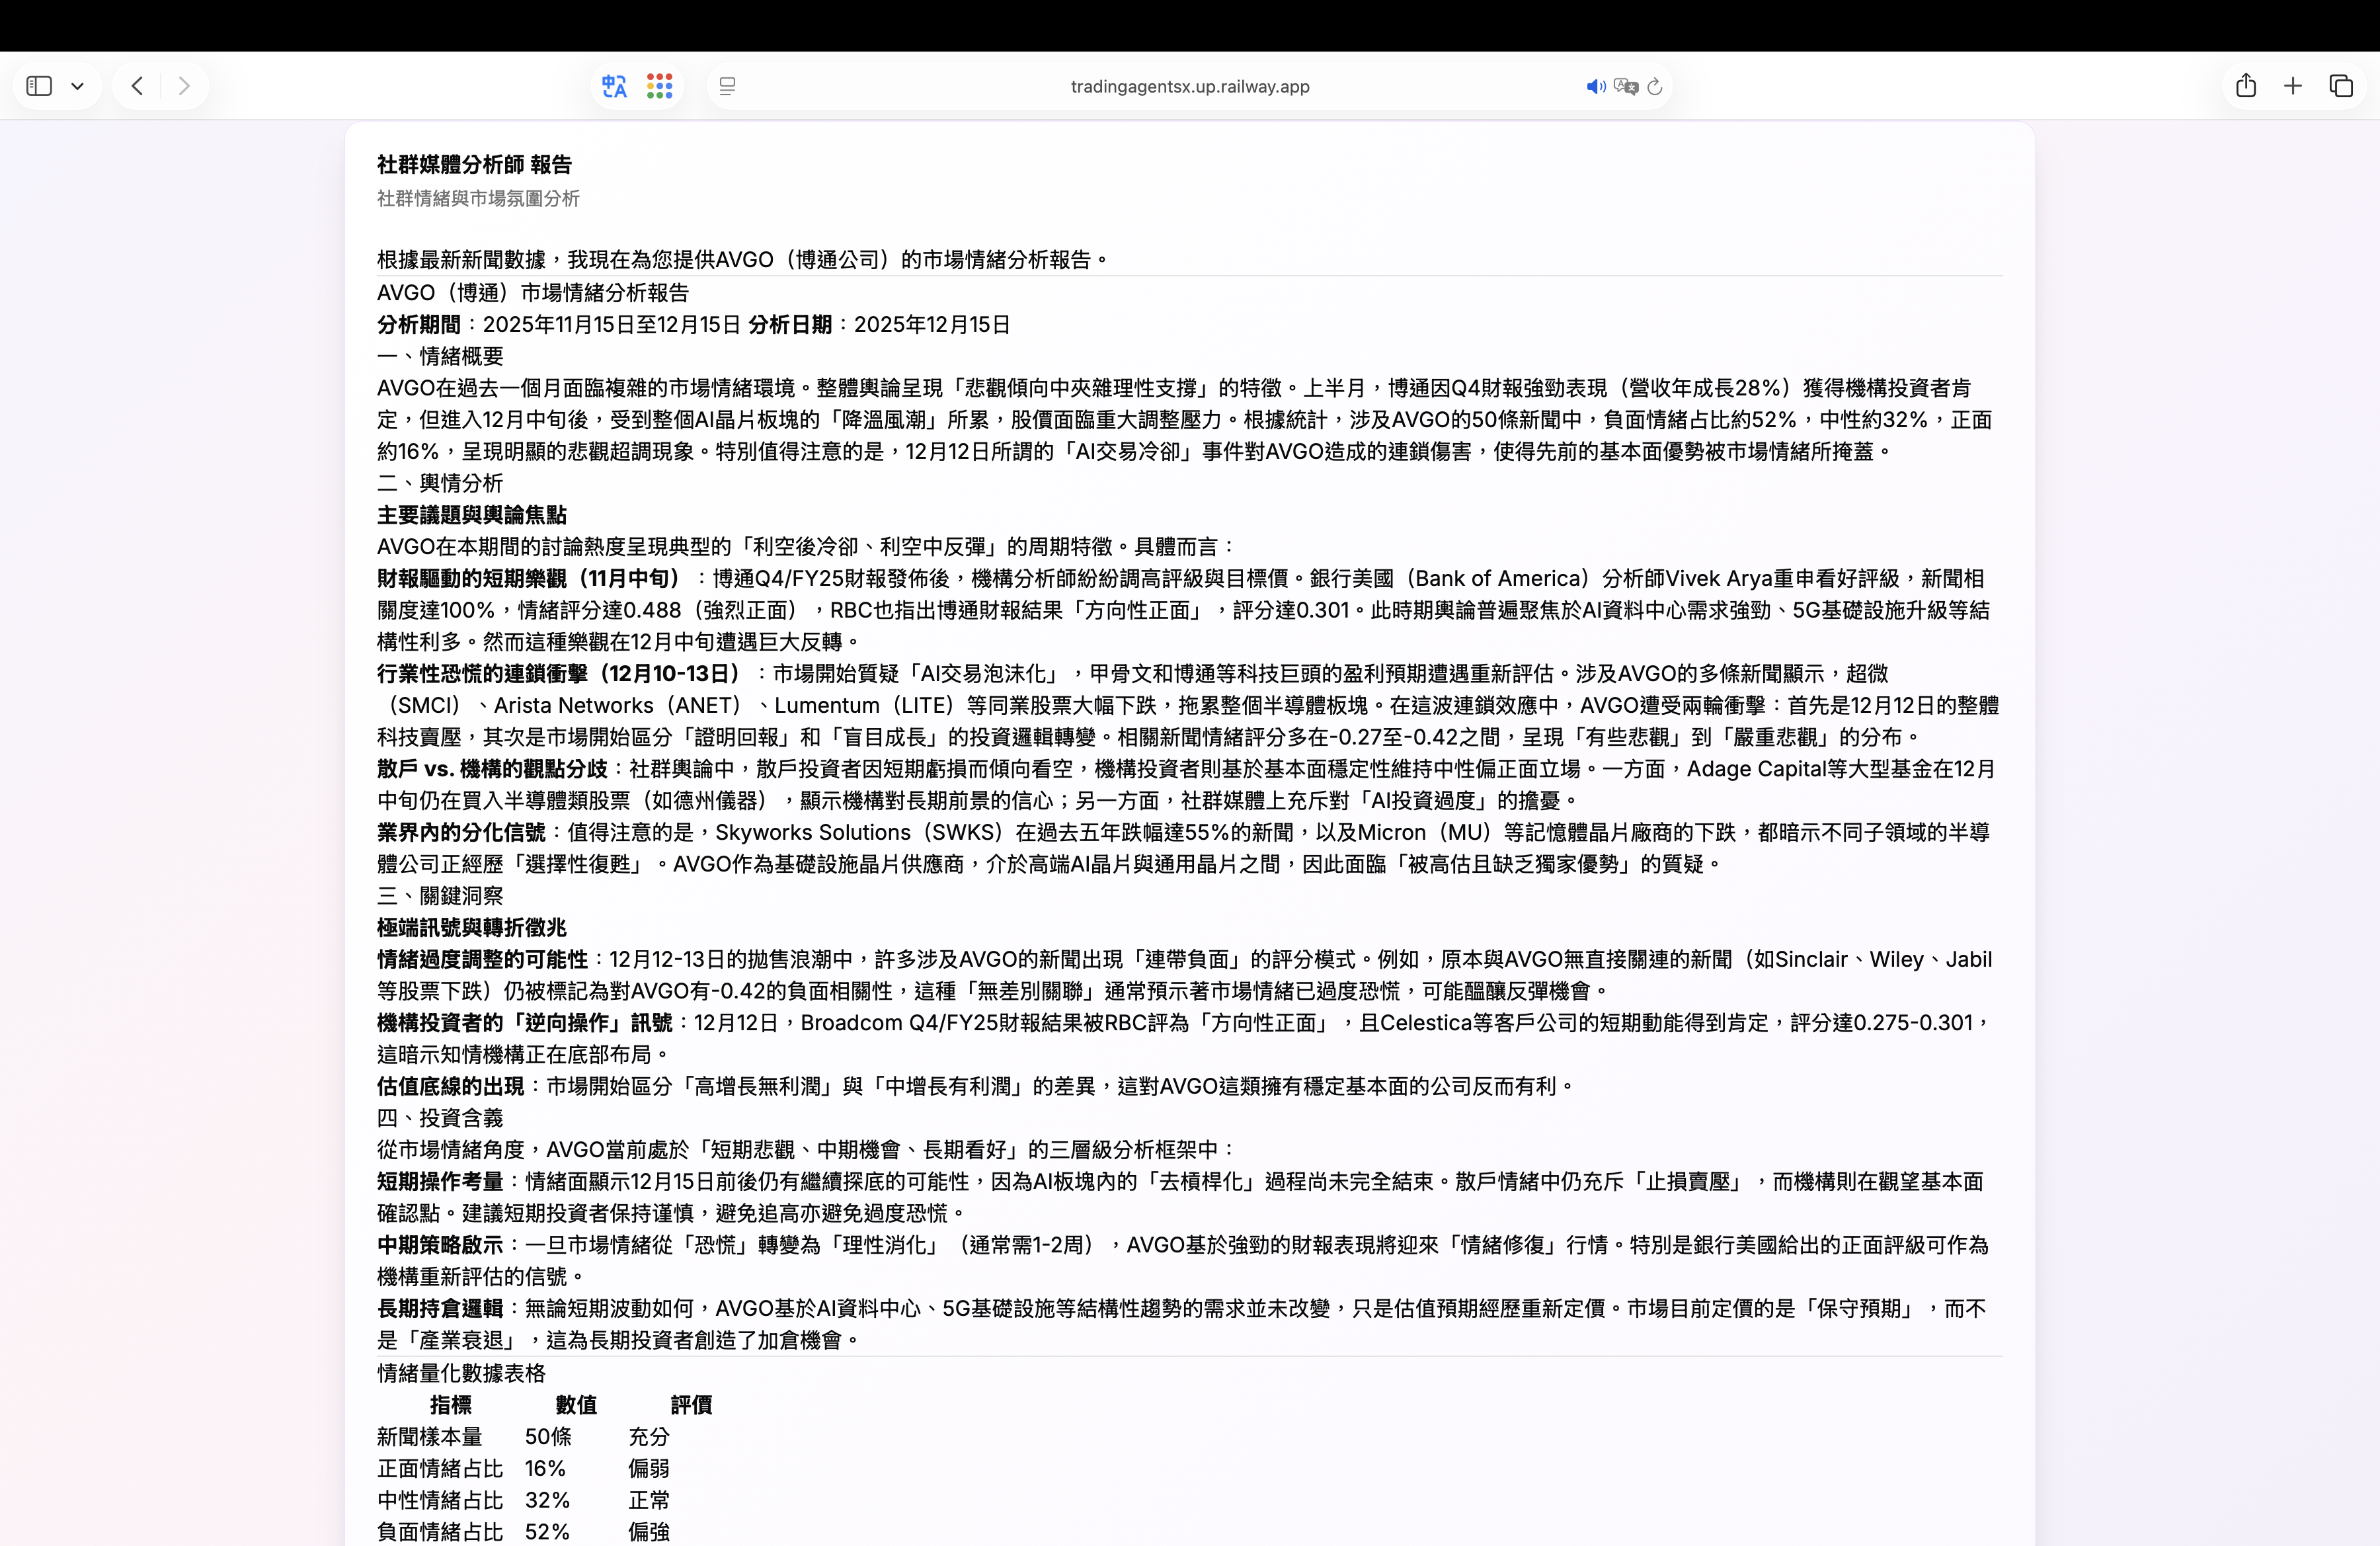Click the bold label 分析期間
This screenshot has height=1546, width=2380.
[419, 325]
